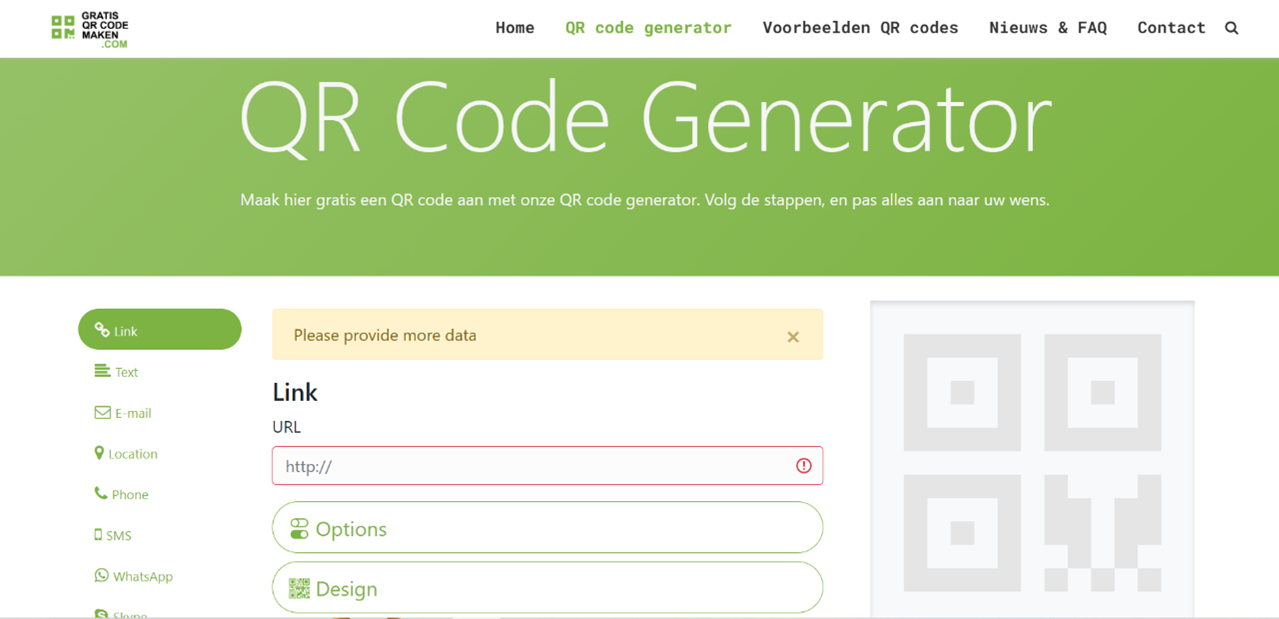Viewport: 1279px width, 619px height.
Task: Select the SMS type tab
Action: 113,535
